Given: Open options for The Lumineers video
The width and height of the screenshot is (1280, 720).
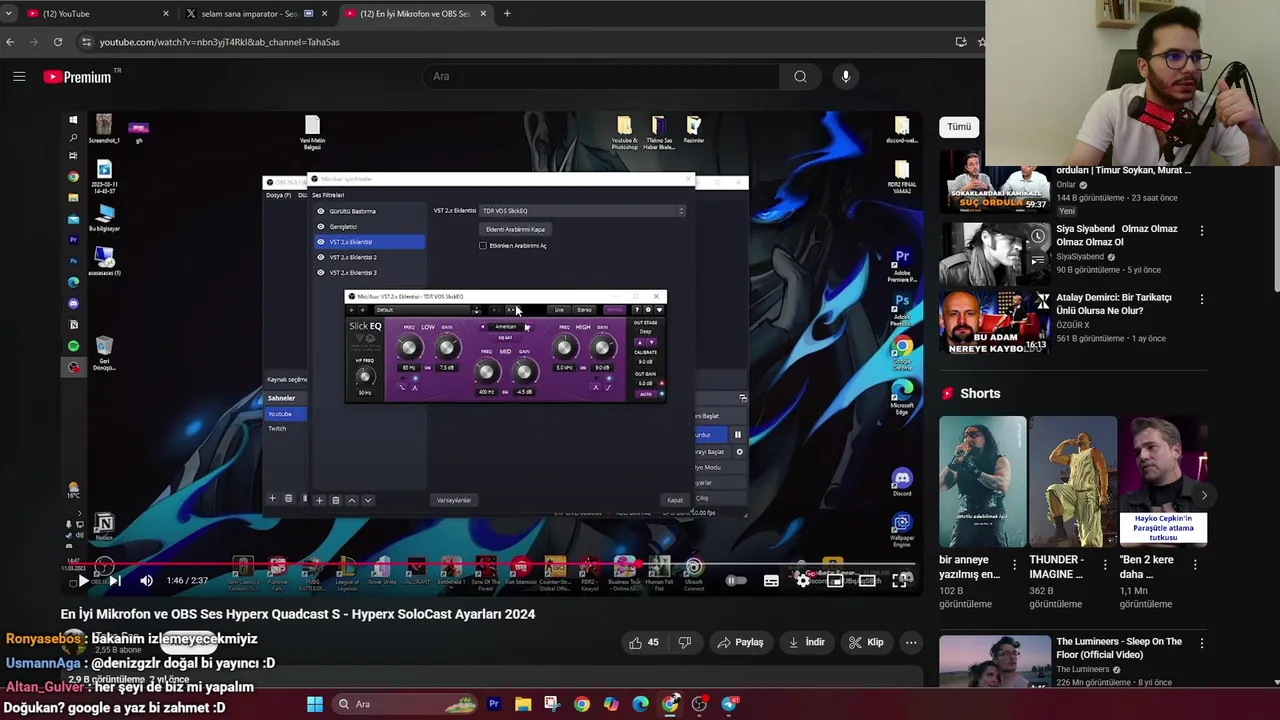Looking at the screenshot, I should 1202,643.
